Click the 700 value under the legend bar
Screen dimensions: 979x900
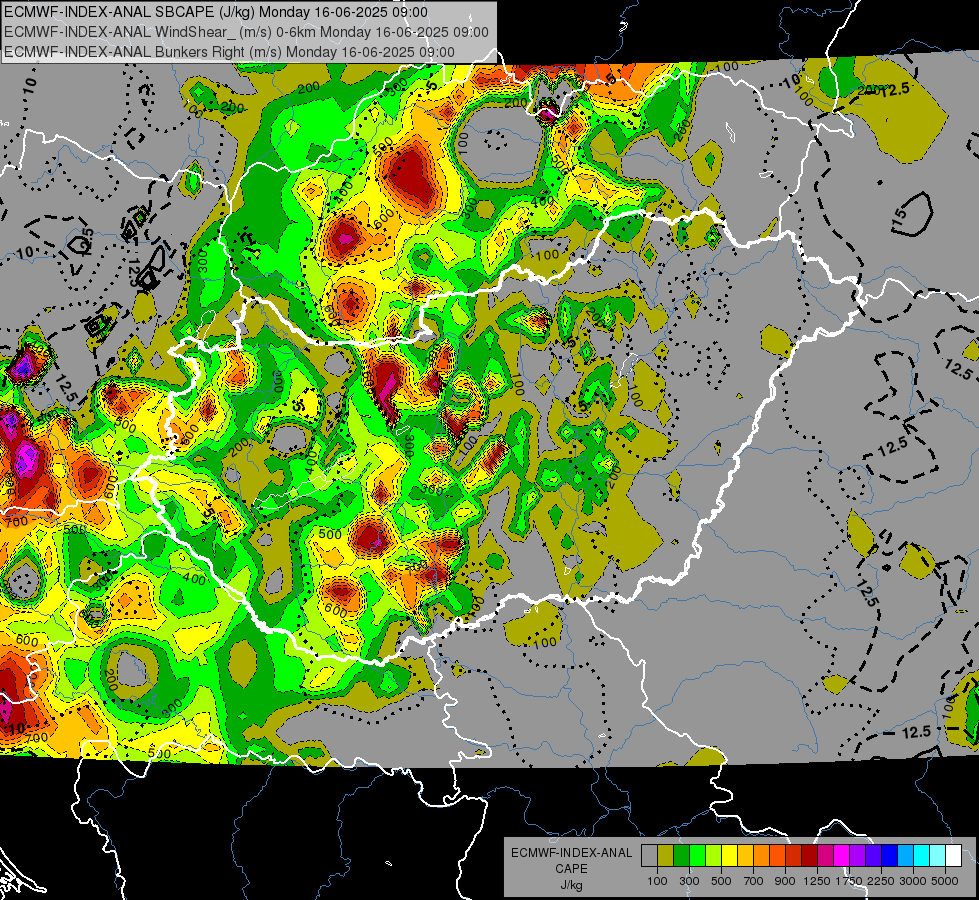tap(754, 881)
